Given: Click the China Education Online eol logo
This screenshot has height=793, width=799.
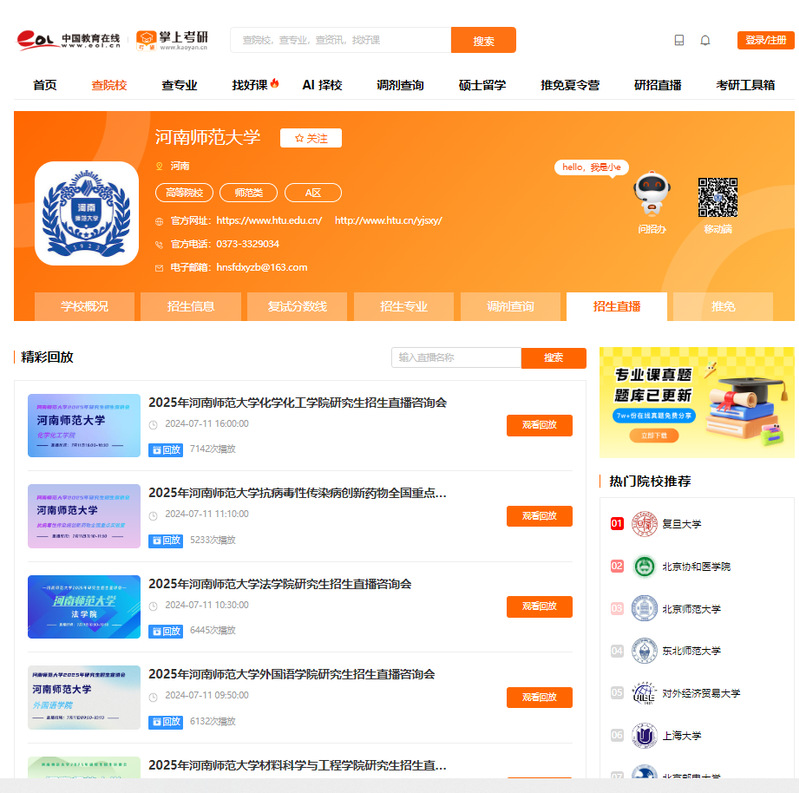Looking at the screenshot, I should tap(68, 40).
